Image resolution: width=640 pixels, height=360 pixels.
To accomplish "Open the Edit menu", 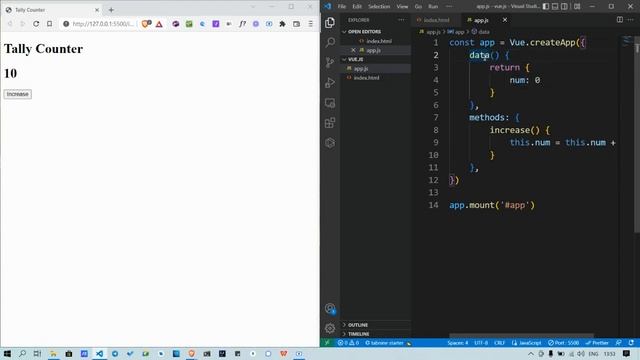I will (357, 7).
